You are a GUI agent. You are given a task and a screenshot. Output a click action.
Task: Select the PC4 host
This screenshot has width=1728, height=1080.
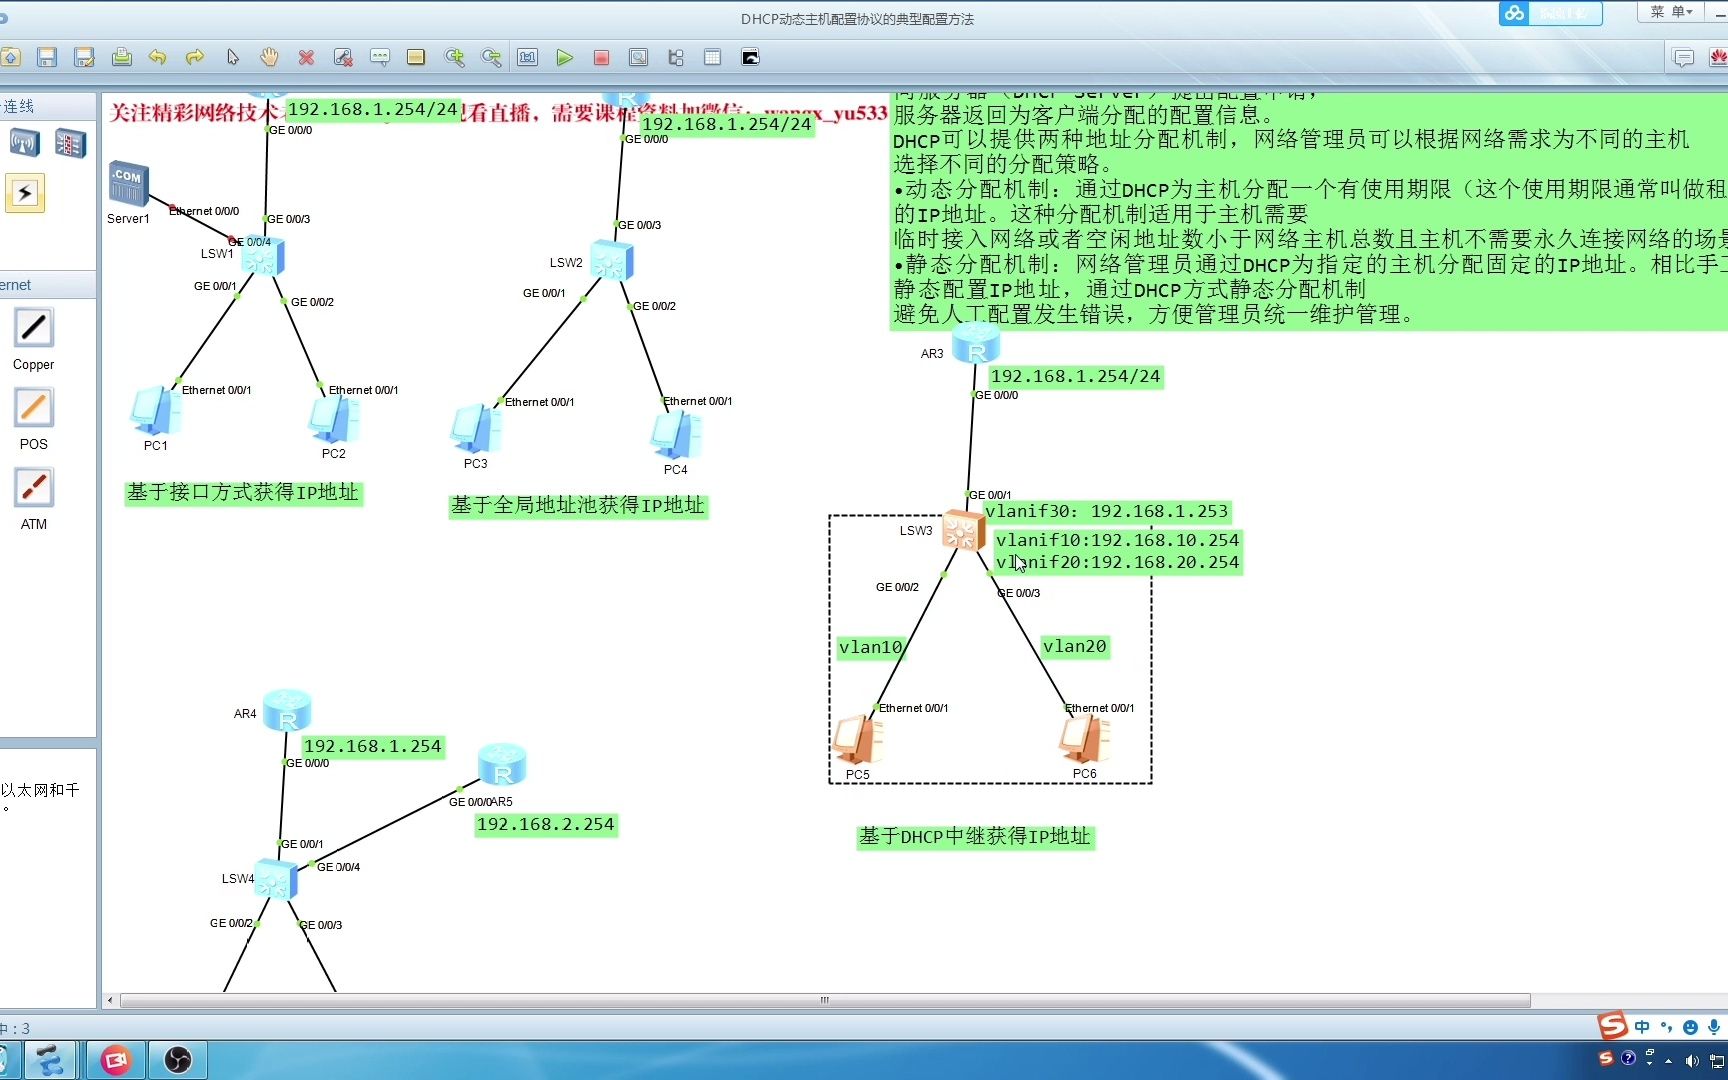676,436
